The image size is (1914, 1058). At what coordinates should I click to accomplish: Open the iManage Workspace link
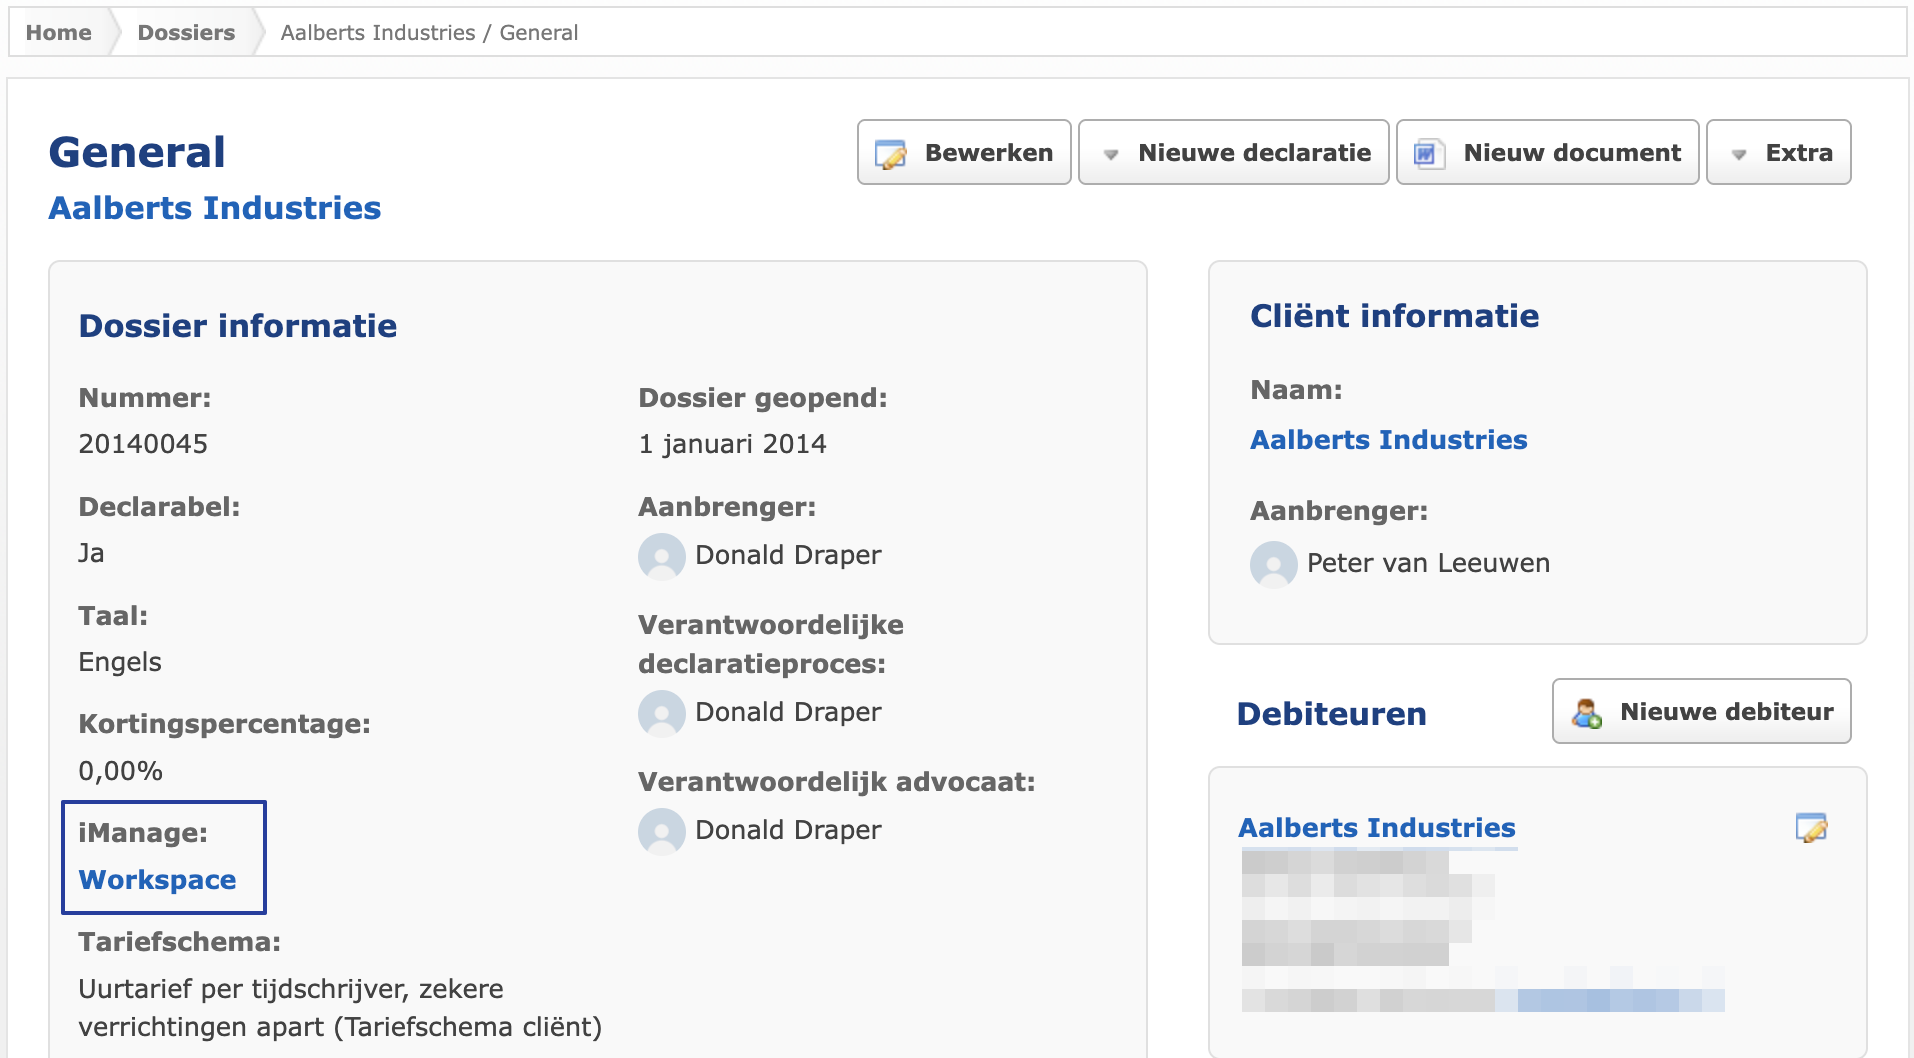(x=158, y=880)
